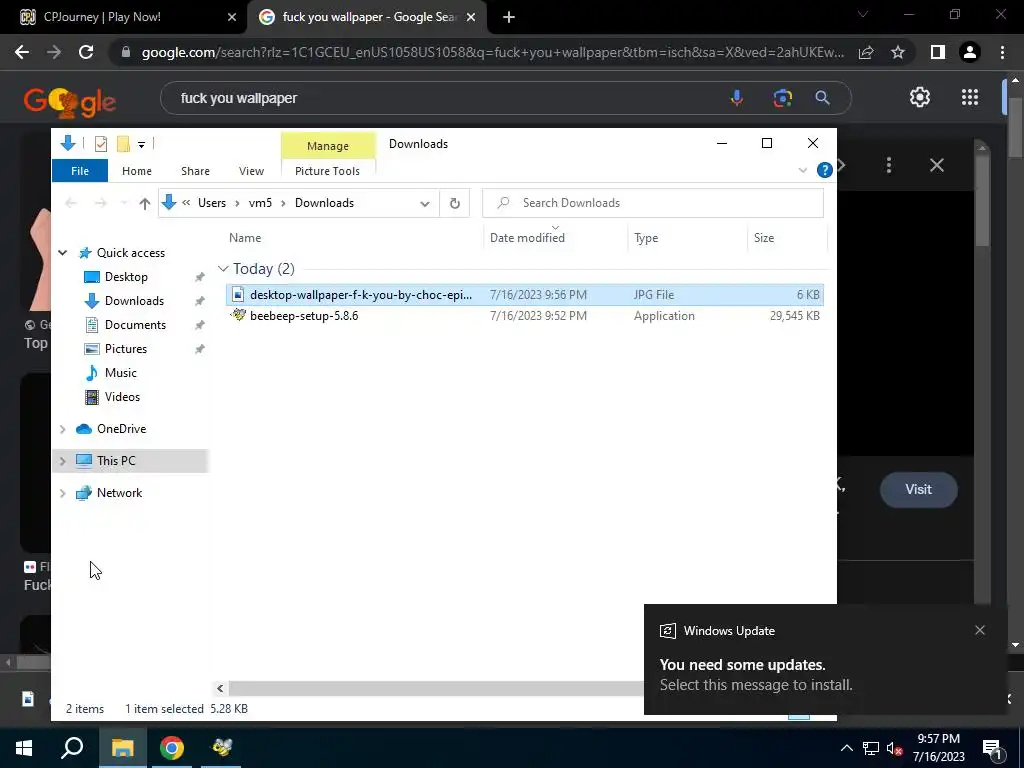Viewport: 1024px width, 768px height.
Task: Open the recent locations dropdown arrow
Action: point(124,203)
